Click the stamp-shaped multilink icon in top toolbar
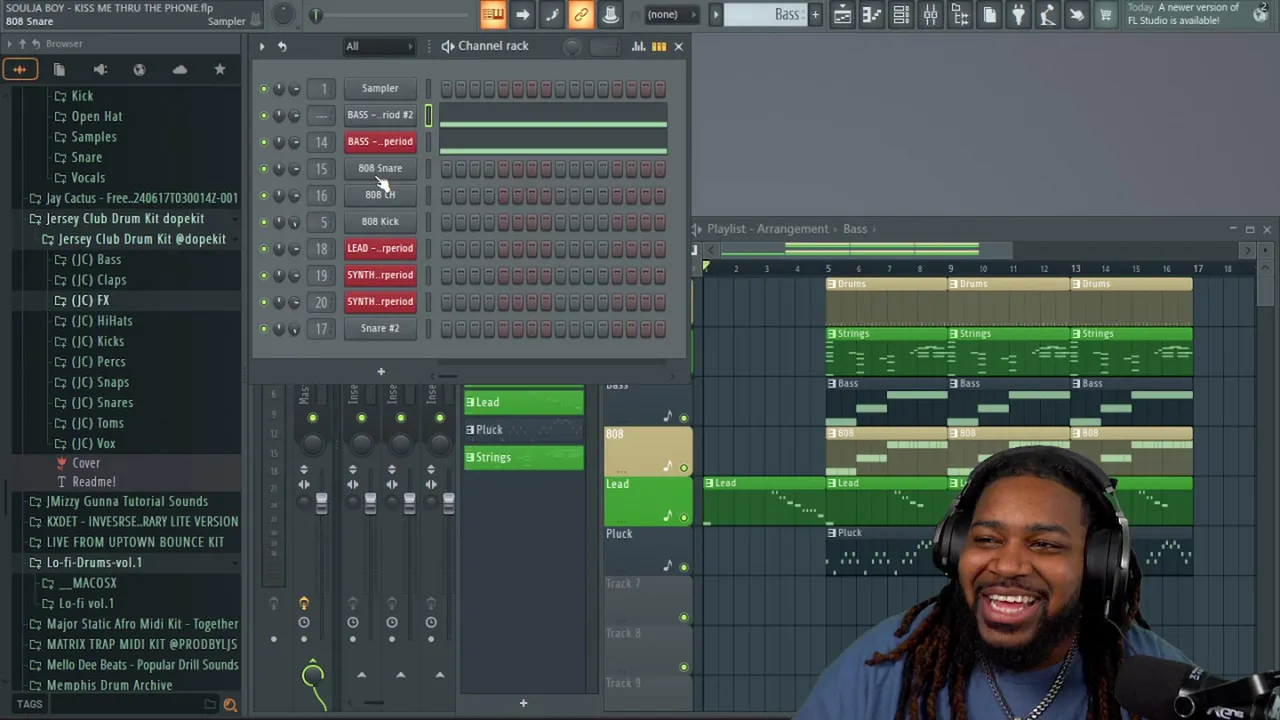This screenshot has height=720, width=1280. coord(610,14)
